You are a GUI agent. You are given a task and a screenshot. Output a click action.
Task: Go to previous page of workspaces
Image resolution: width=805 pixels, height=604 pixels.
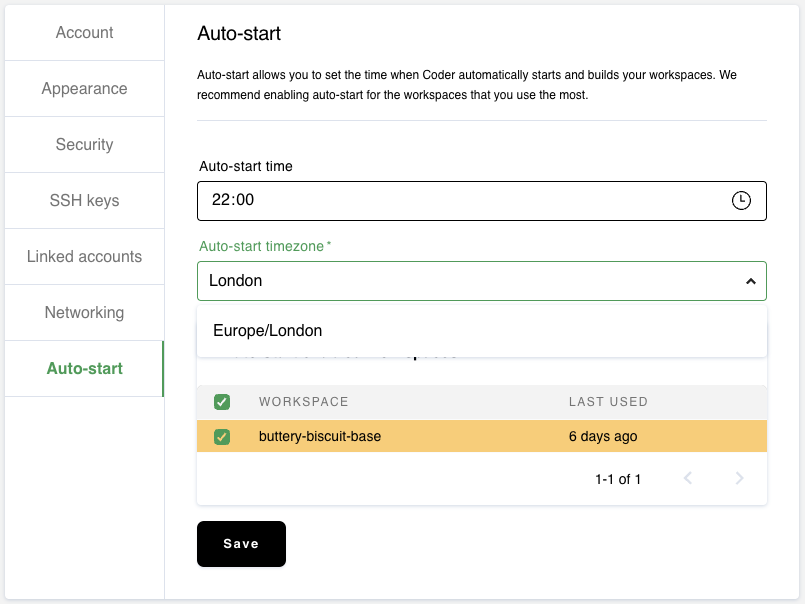coord(688,479)
